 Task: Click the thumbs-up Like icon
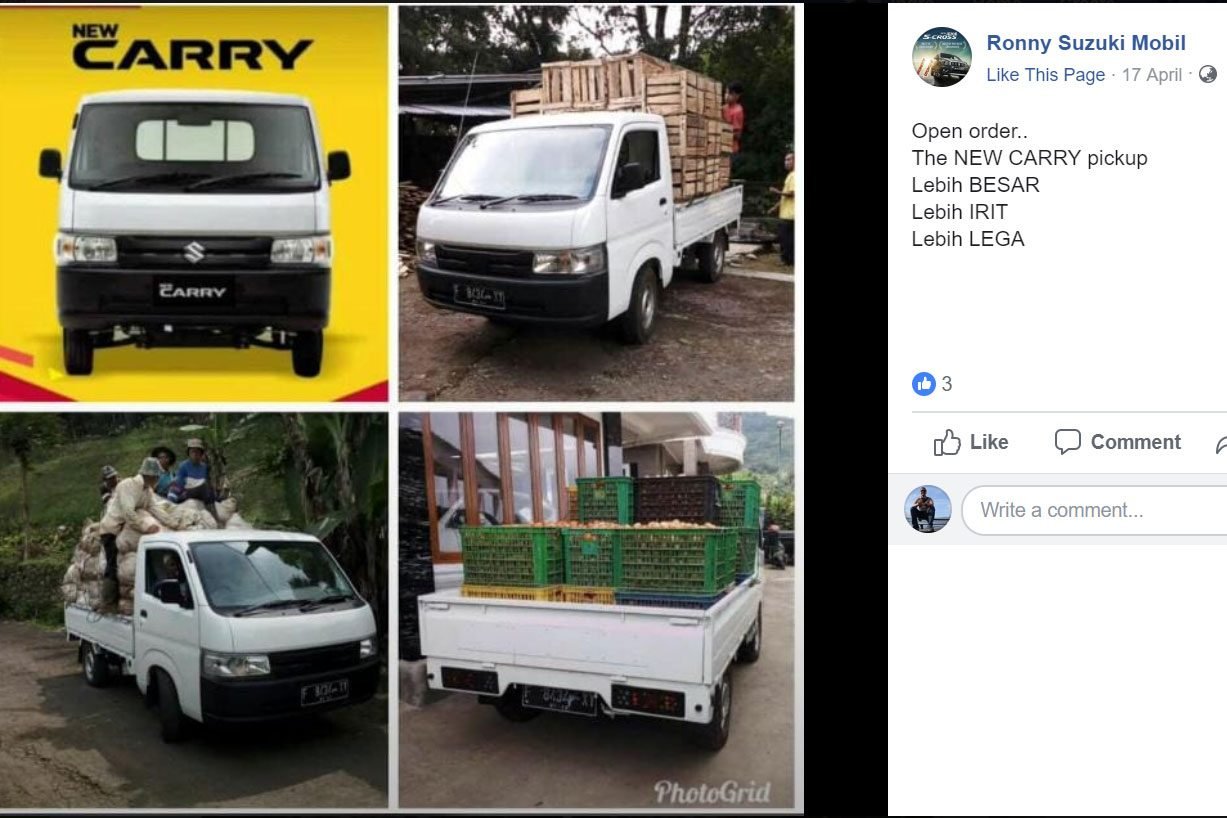(947, 442)
